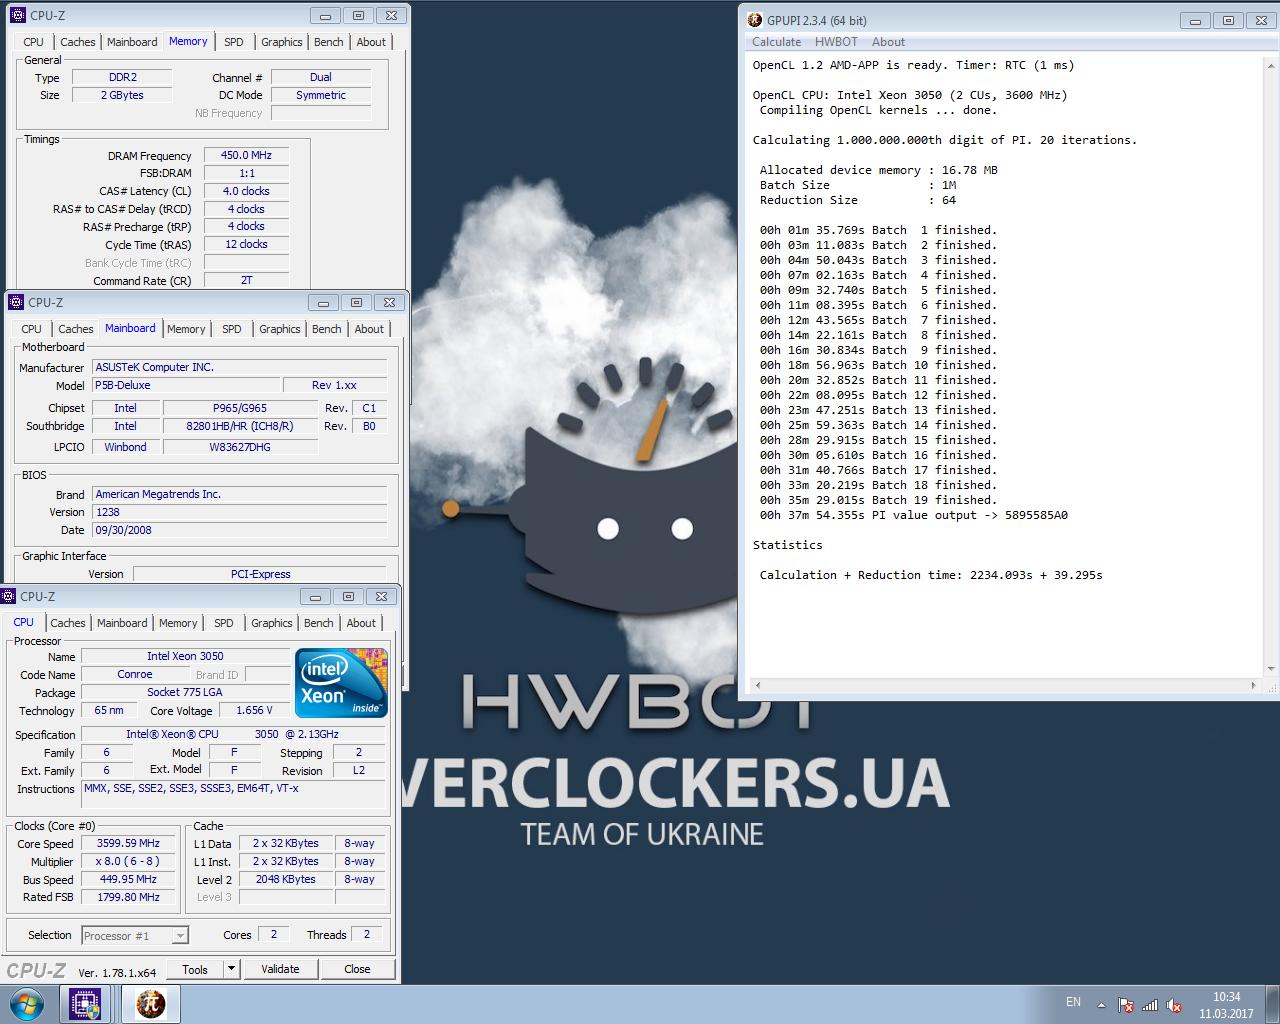Image resolution: width=1280 pixels, height=1024 pixels.
Task: Switch to the Mainboard tab in the Memory window
Action: [132, 42]
